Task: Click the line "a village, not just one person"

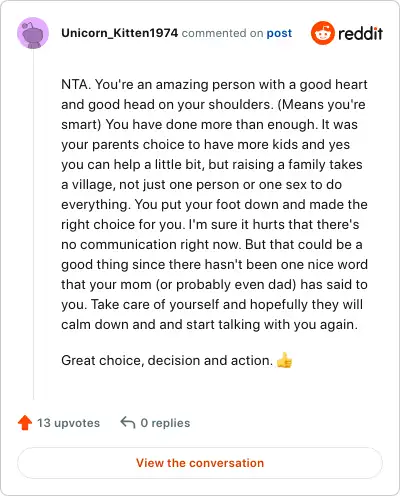Action: tap(202, 184)
